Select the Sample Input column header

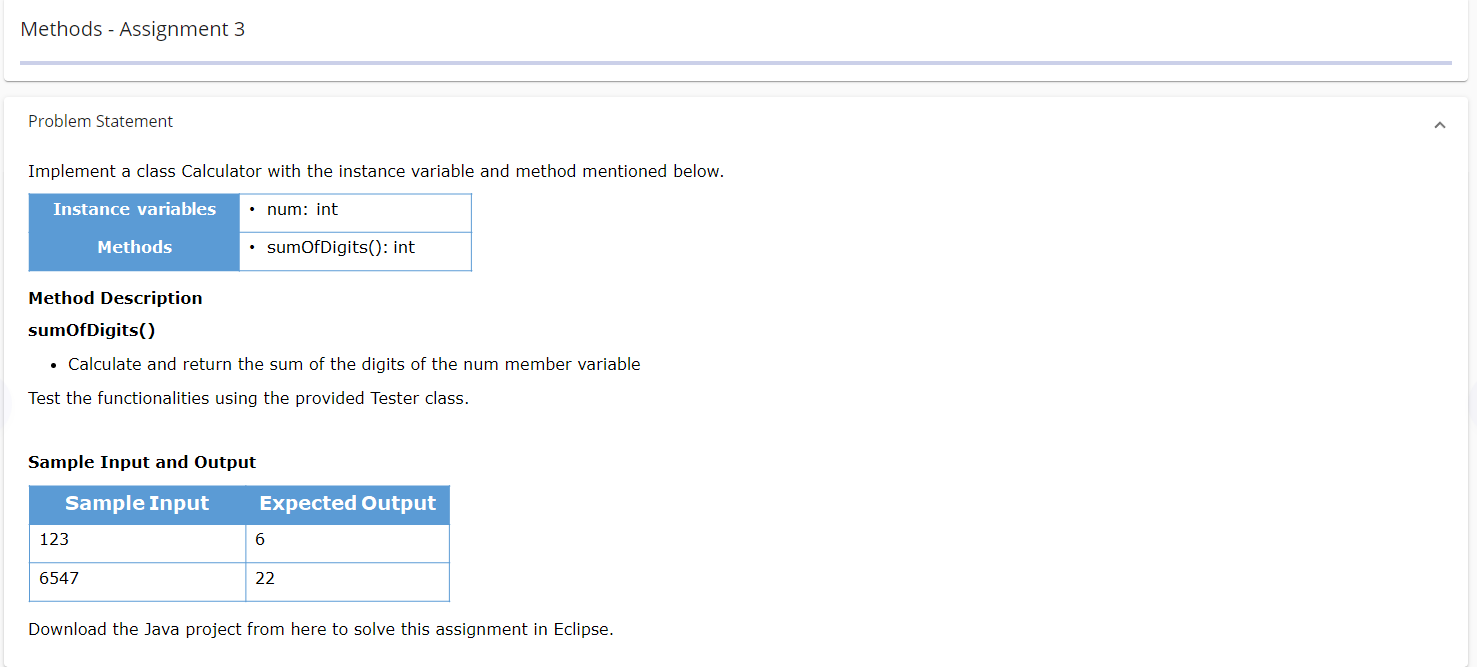coord(137,503)
